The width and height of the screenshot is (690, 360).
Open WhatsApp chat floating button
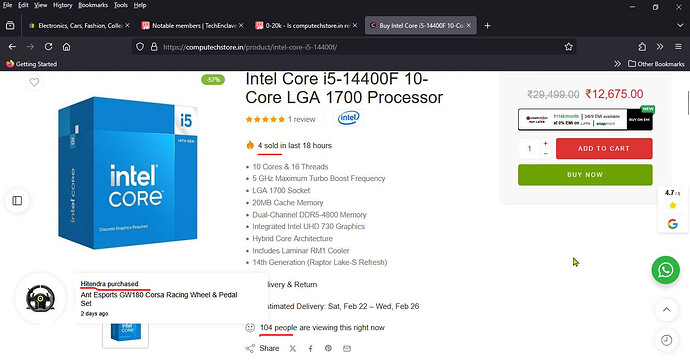(x=665, y=270)
